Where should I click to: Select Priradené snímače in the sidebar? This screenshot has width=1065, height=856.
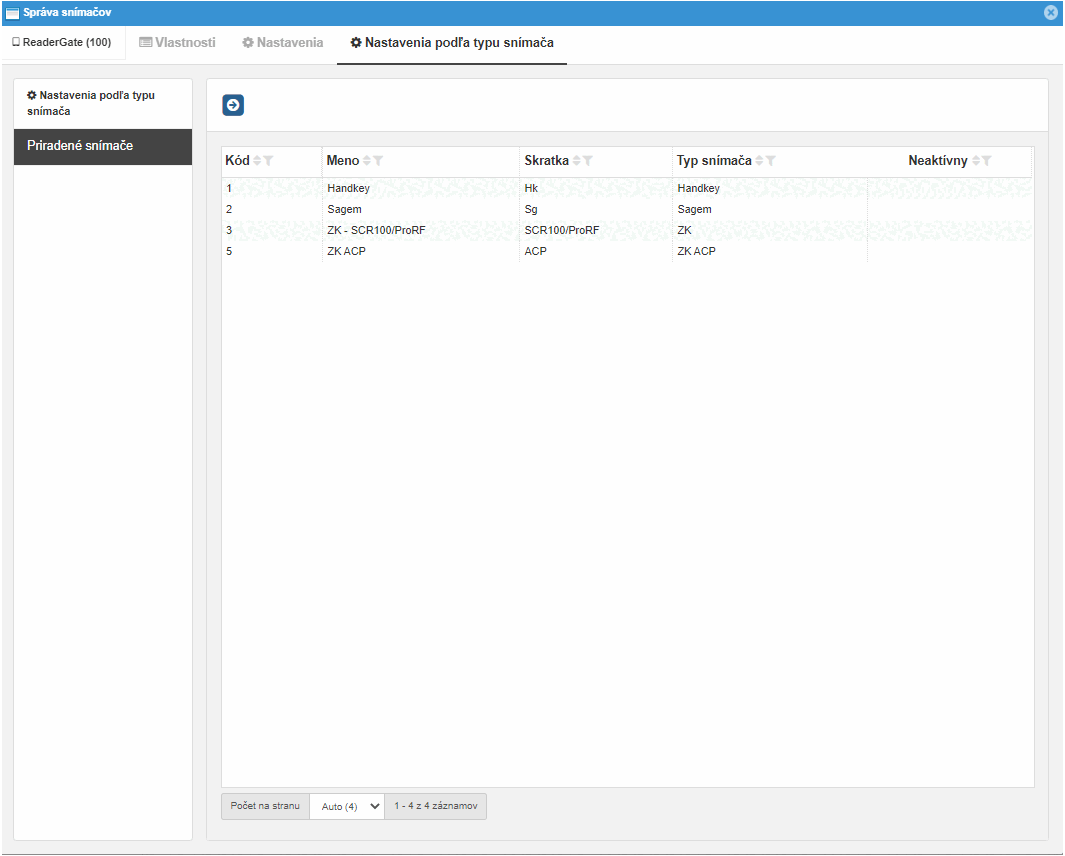(x=103, y=146)
